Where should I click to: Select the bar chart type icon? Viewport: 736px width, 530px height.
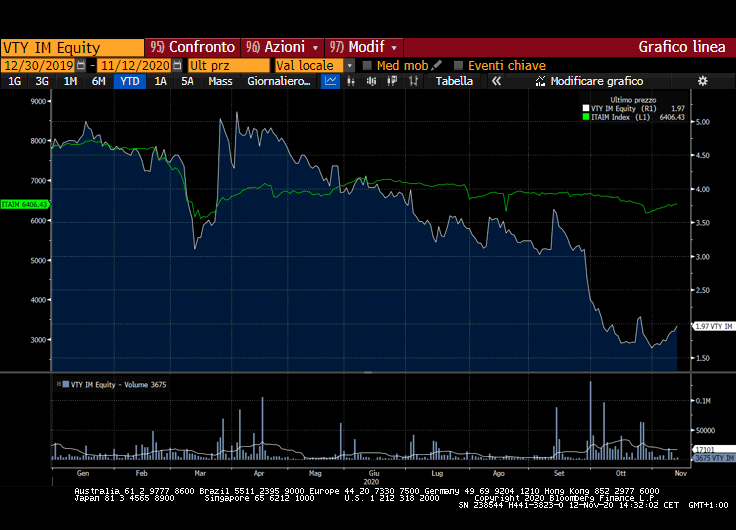pos(351,81)
